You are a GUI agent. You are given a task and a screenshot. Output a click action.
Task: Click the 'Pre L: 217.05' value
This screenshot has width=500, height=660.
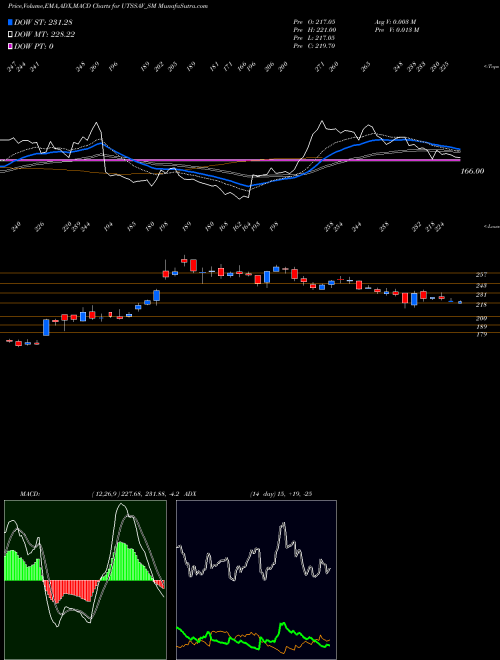pyautogui.click(x=314, y=38)
